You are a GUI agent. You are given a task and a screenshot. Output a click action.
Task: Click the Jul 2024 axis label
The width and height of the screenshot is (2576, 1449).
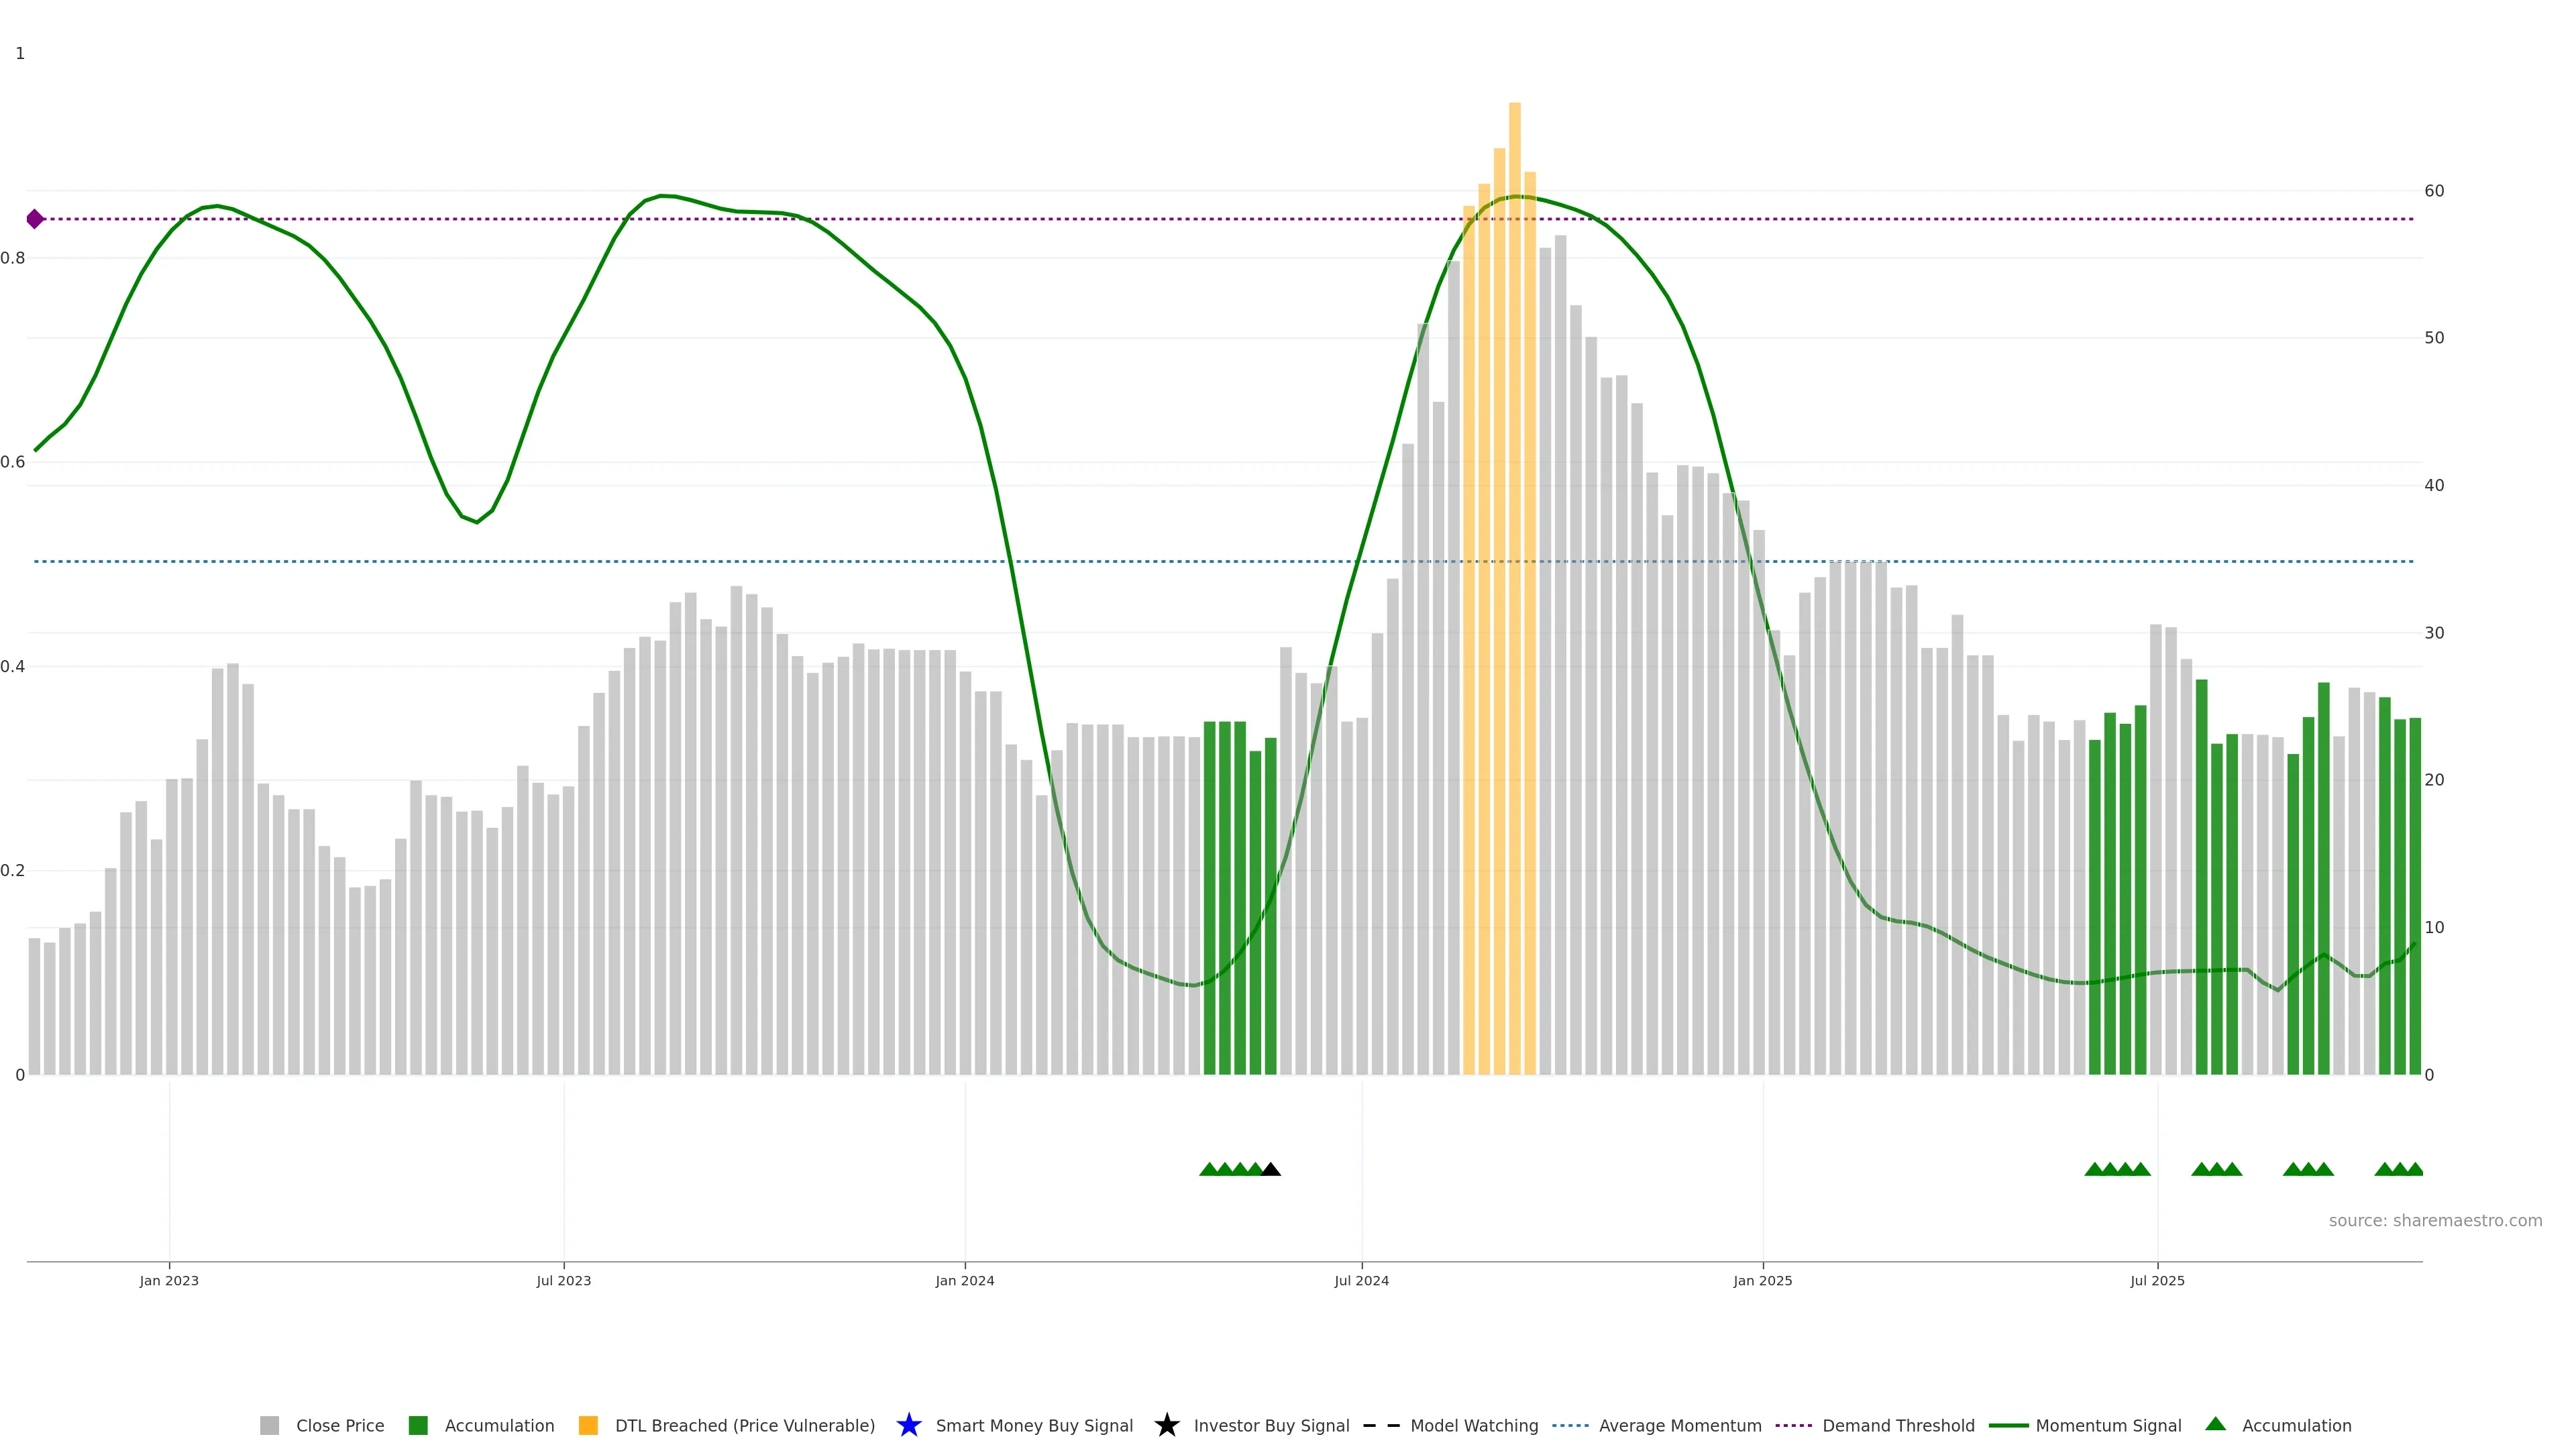click(x=1361, y=1281)
